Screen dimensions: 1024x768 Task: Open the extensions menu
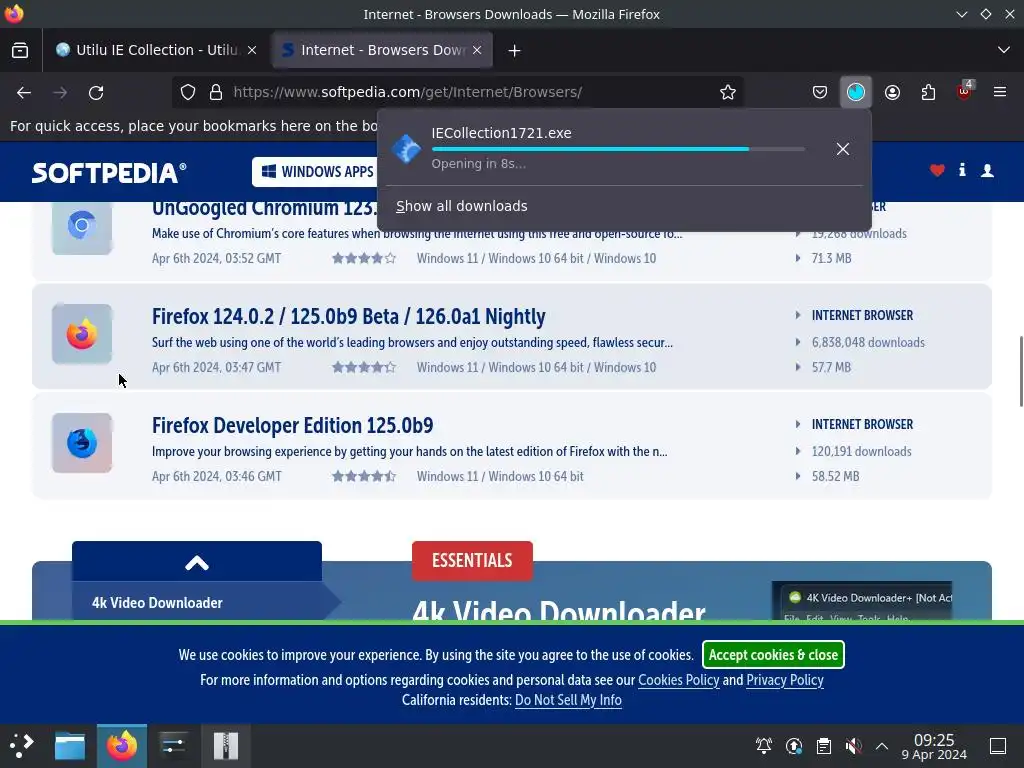click(x=928, y=93)
